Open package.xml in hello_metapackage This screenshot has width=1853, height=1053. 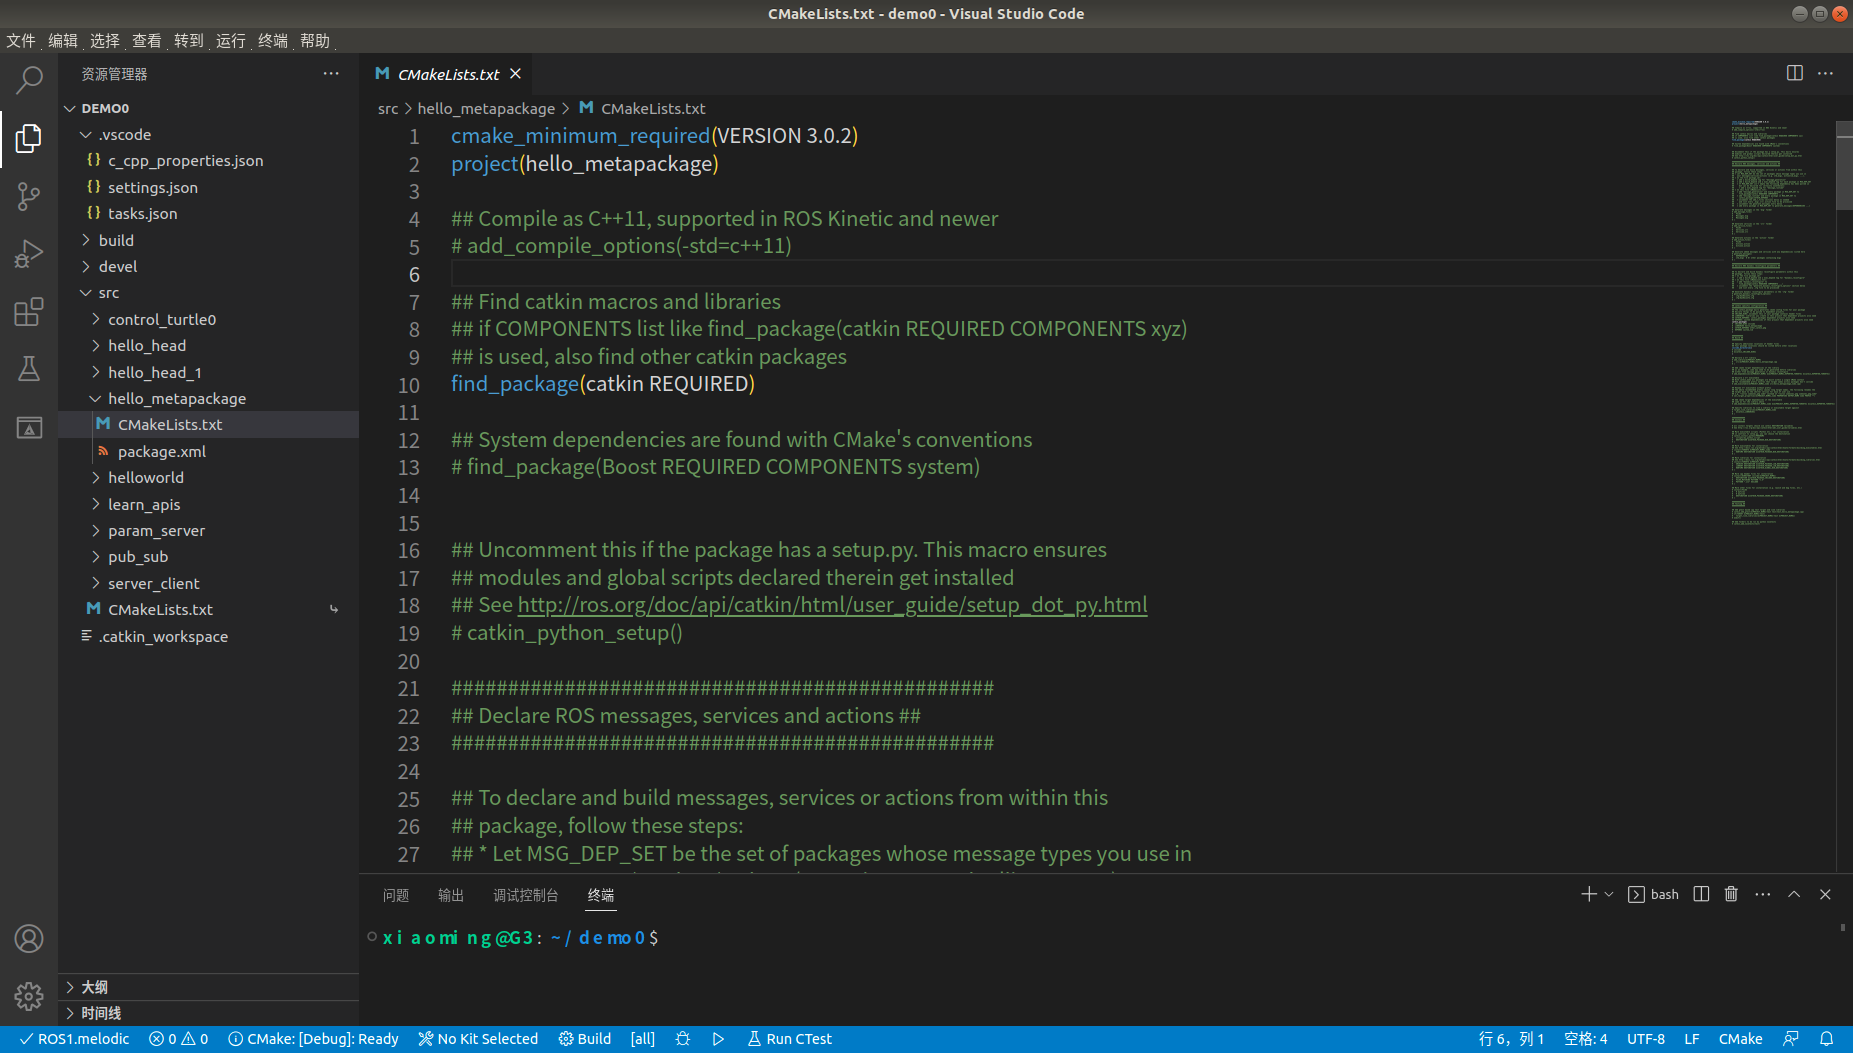[208, 451]
